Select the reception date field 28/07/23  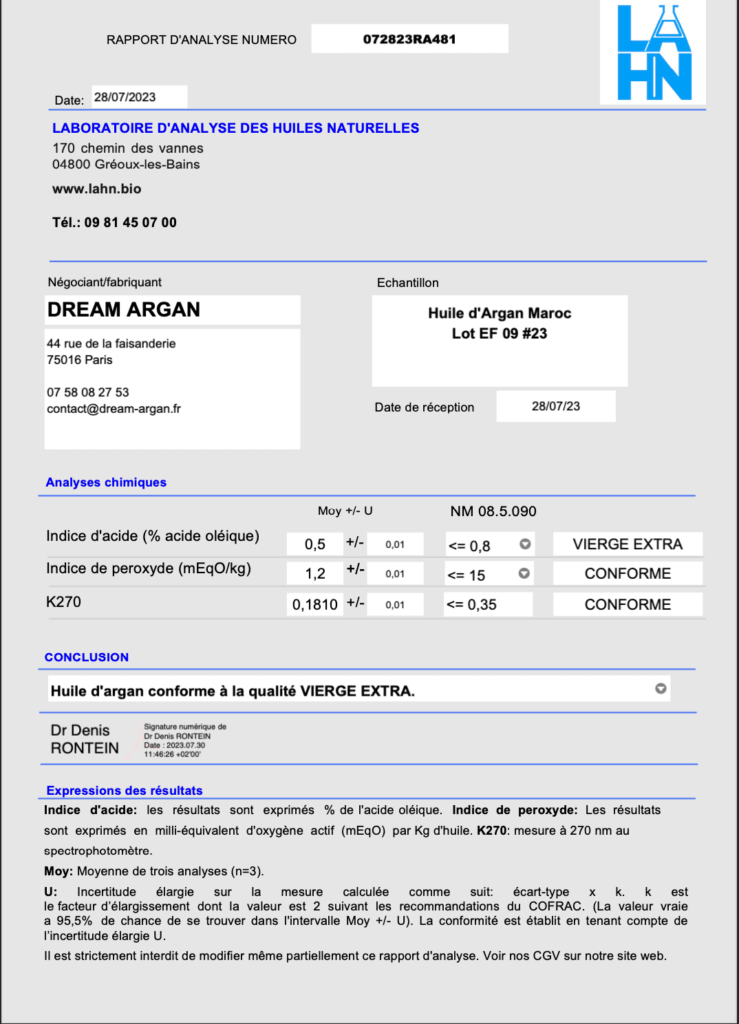(x=556, y=406)
